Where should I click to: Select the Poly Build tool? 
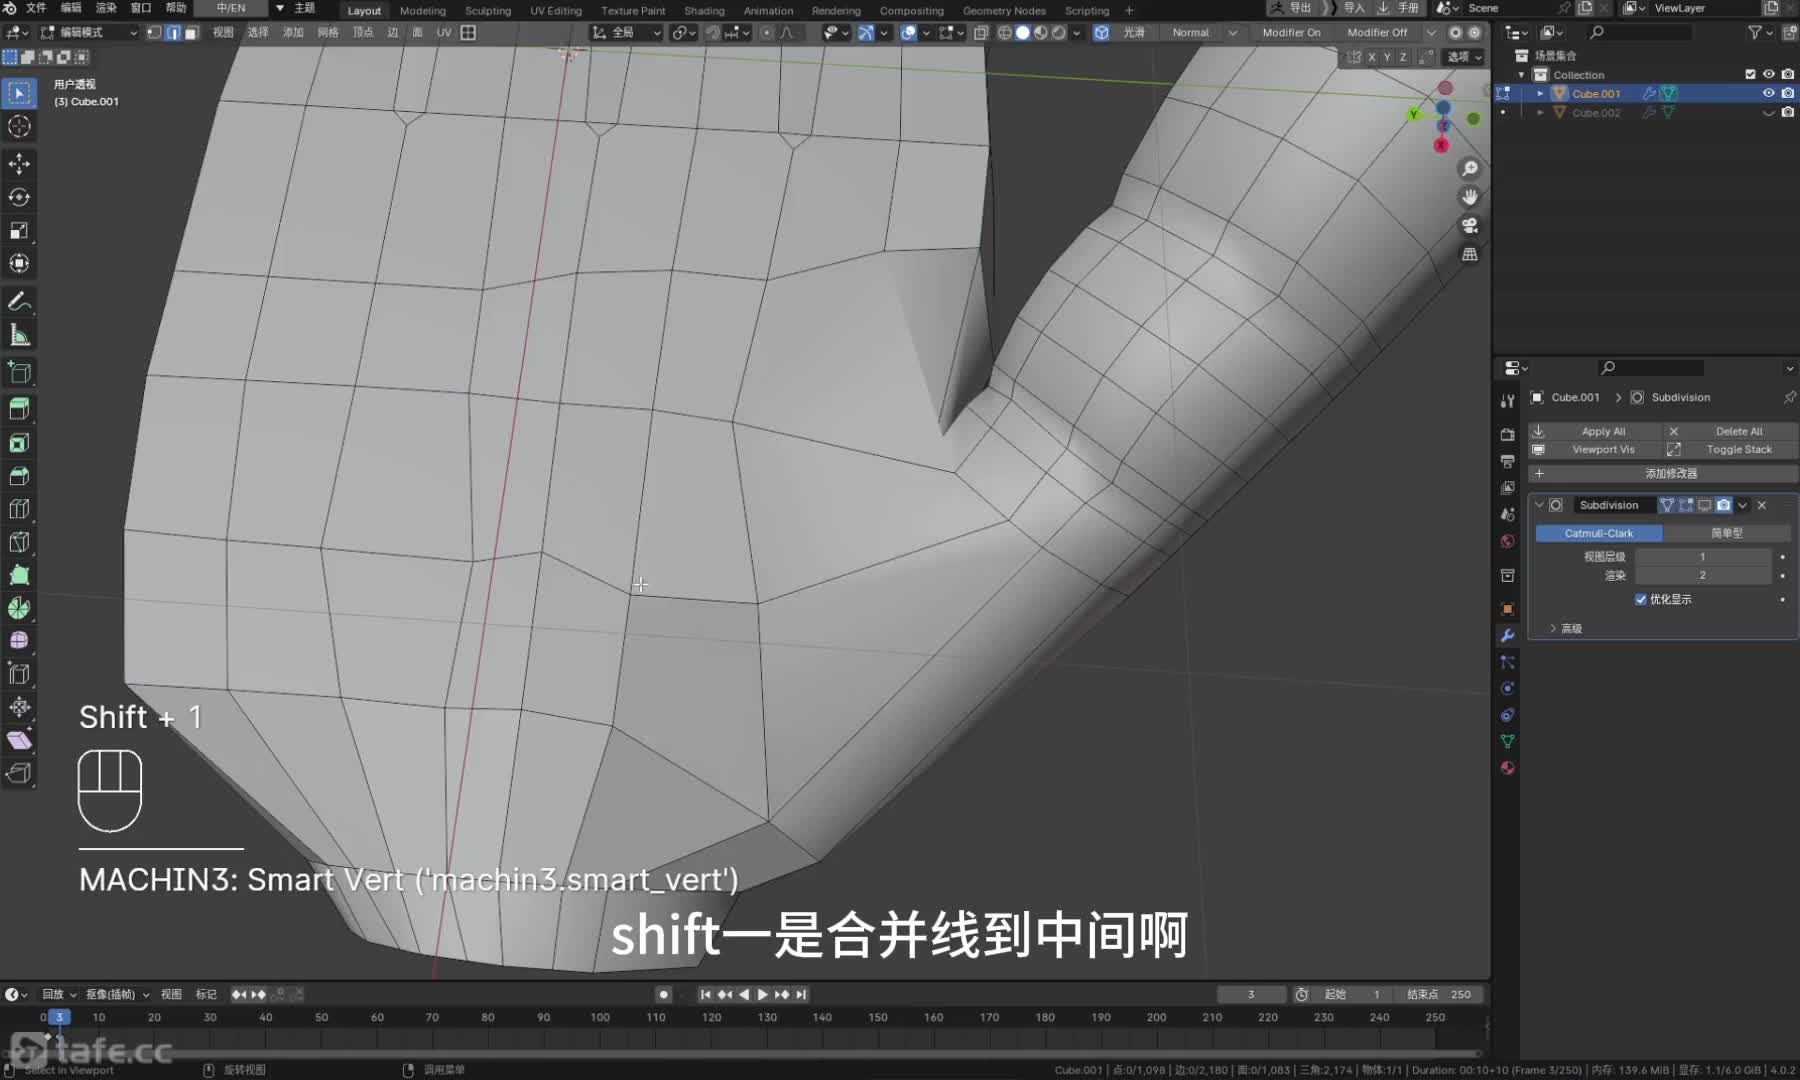[x=19, y=575]
